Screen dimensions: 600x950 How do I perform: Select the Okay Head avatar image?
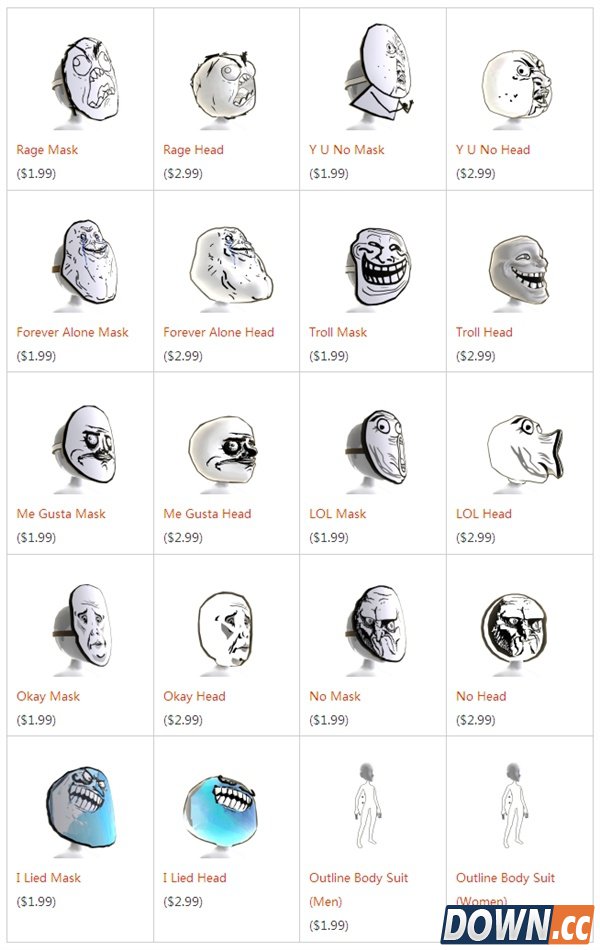225,632
